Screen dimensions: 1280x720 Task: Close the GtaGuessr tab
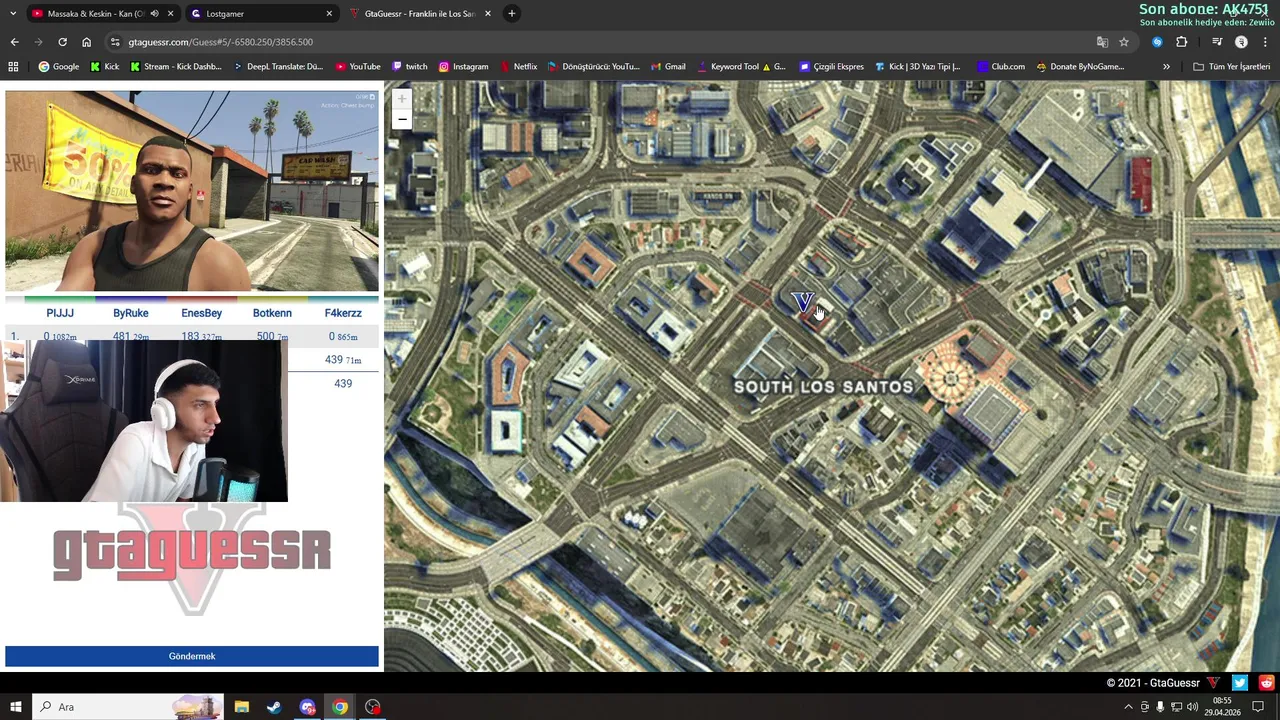(x=488, y=14)
